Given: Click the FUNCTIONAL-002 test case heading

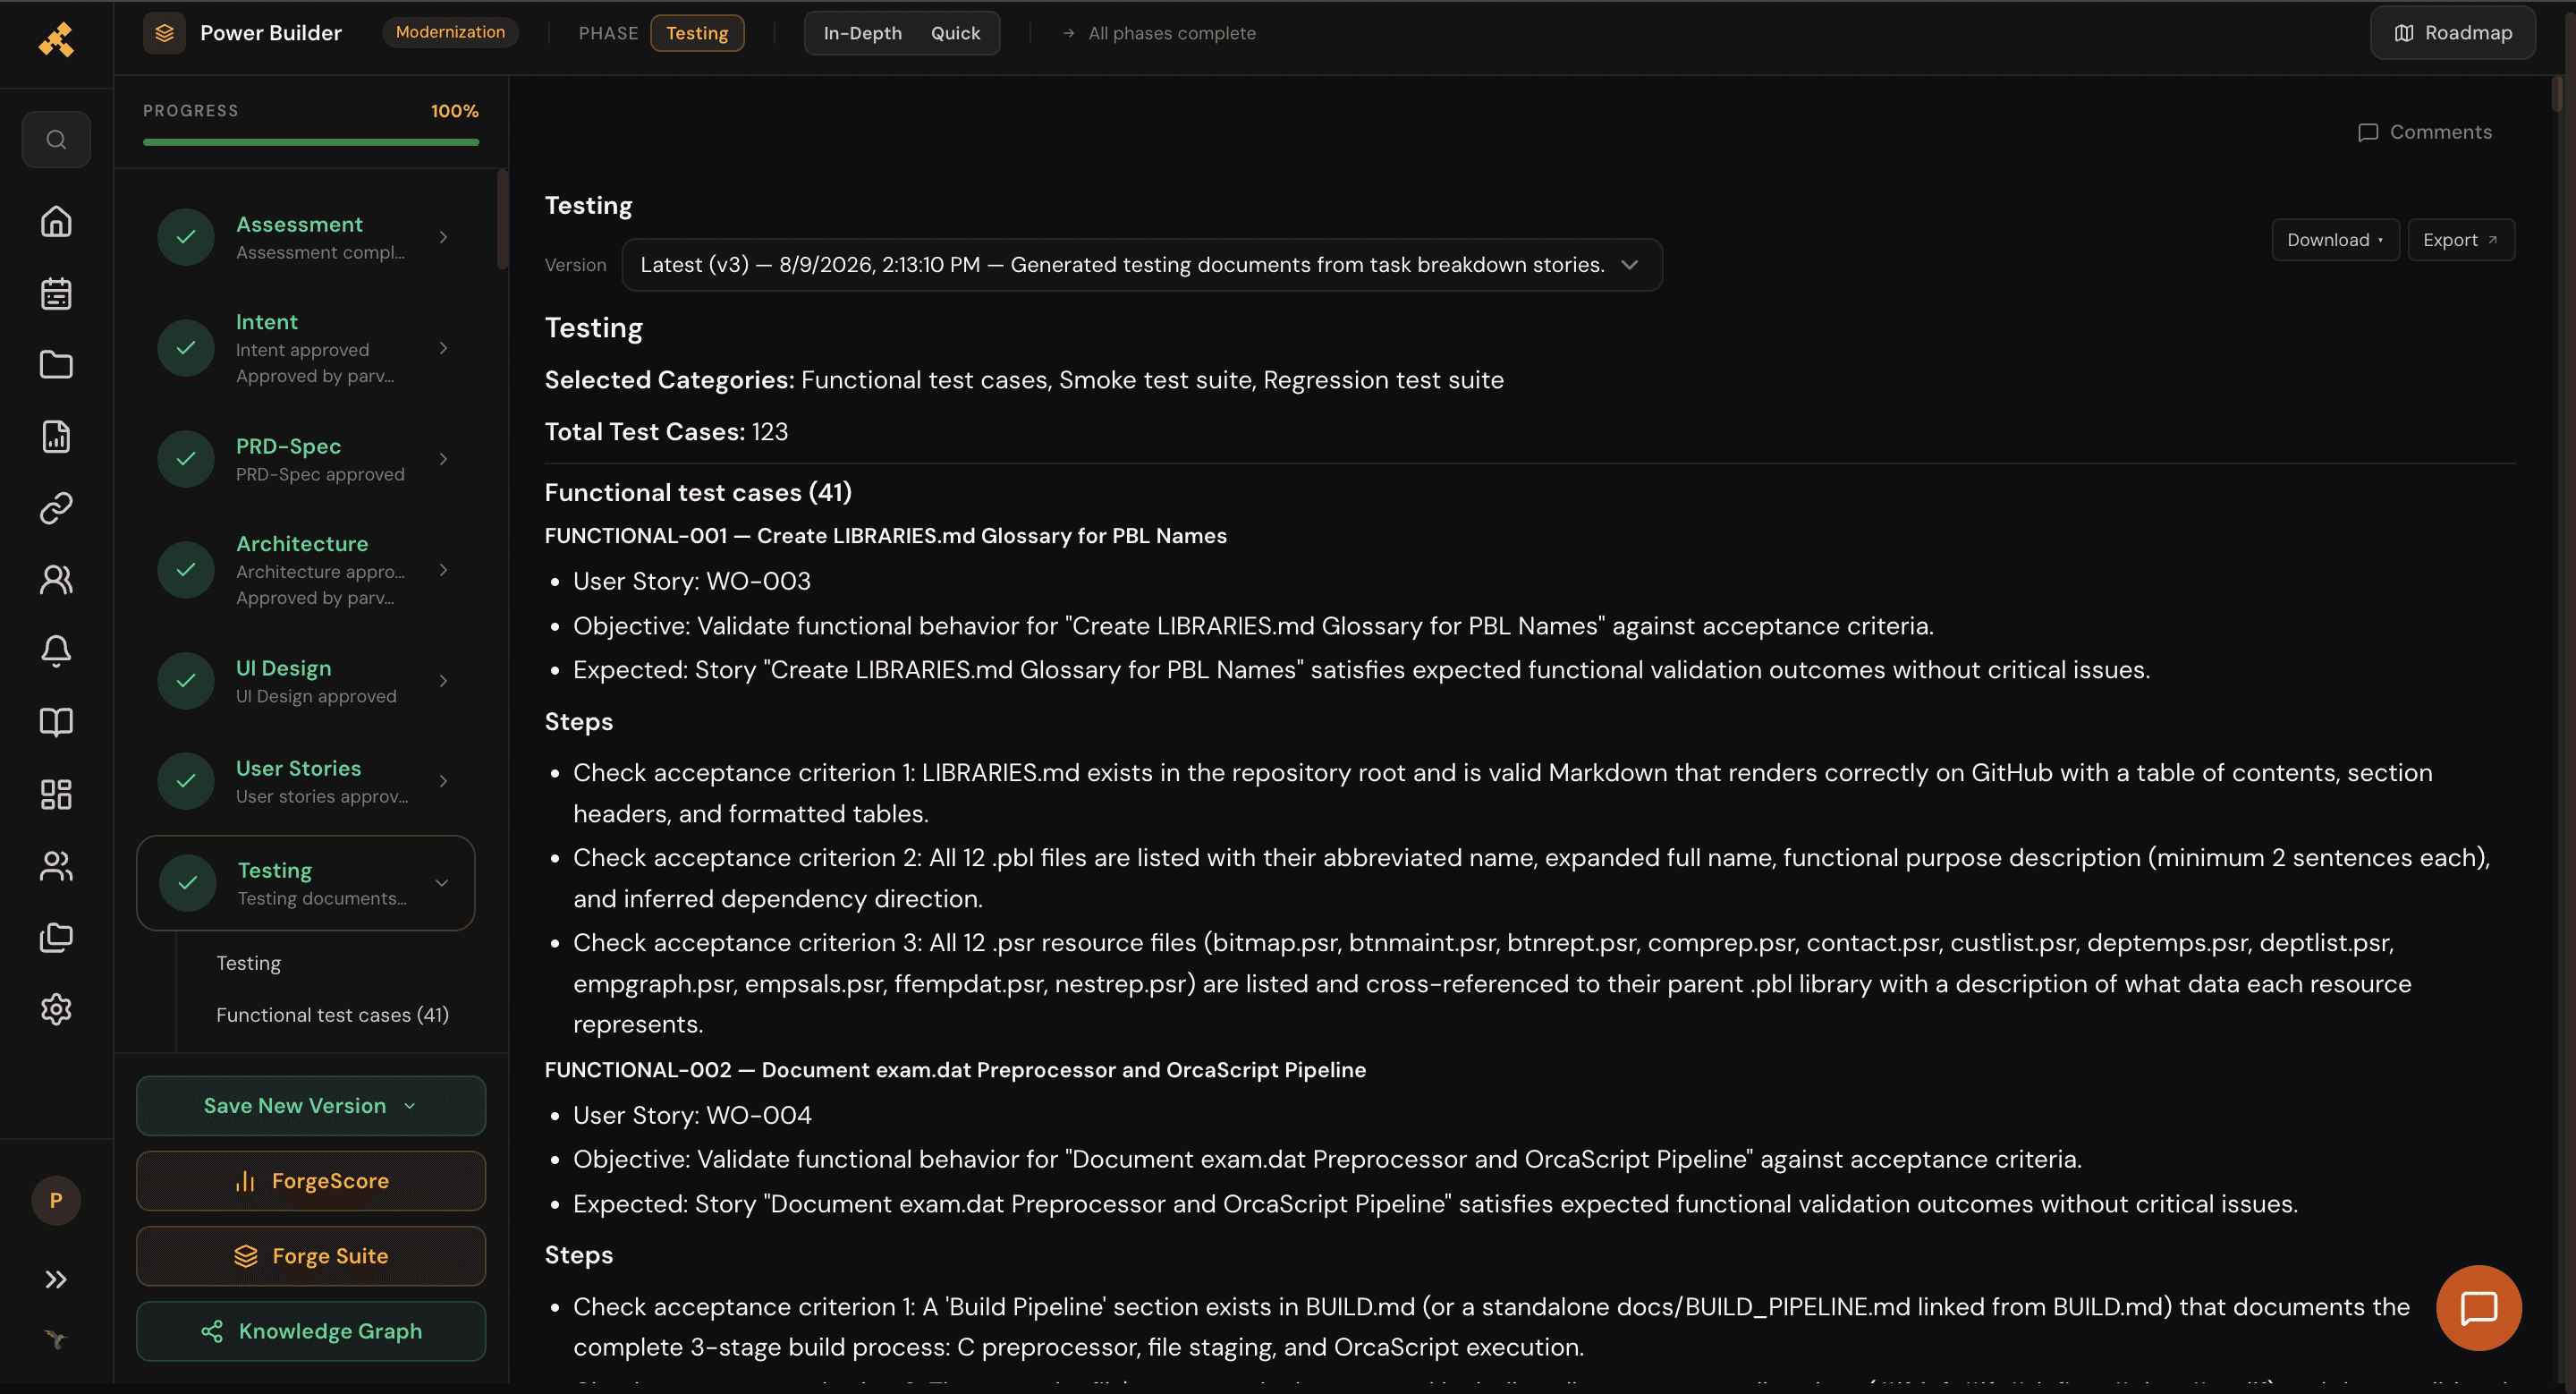Looking at the screenshot, I should [955, 1070].
